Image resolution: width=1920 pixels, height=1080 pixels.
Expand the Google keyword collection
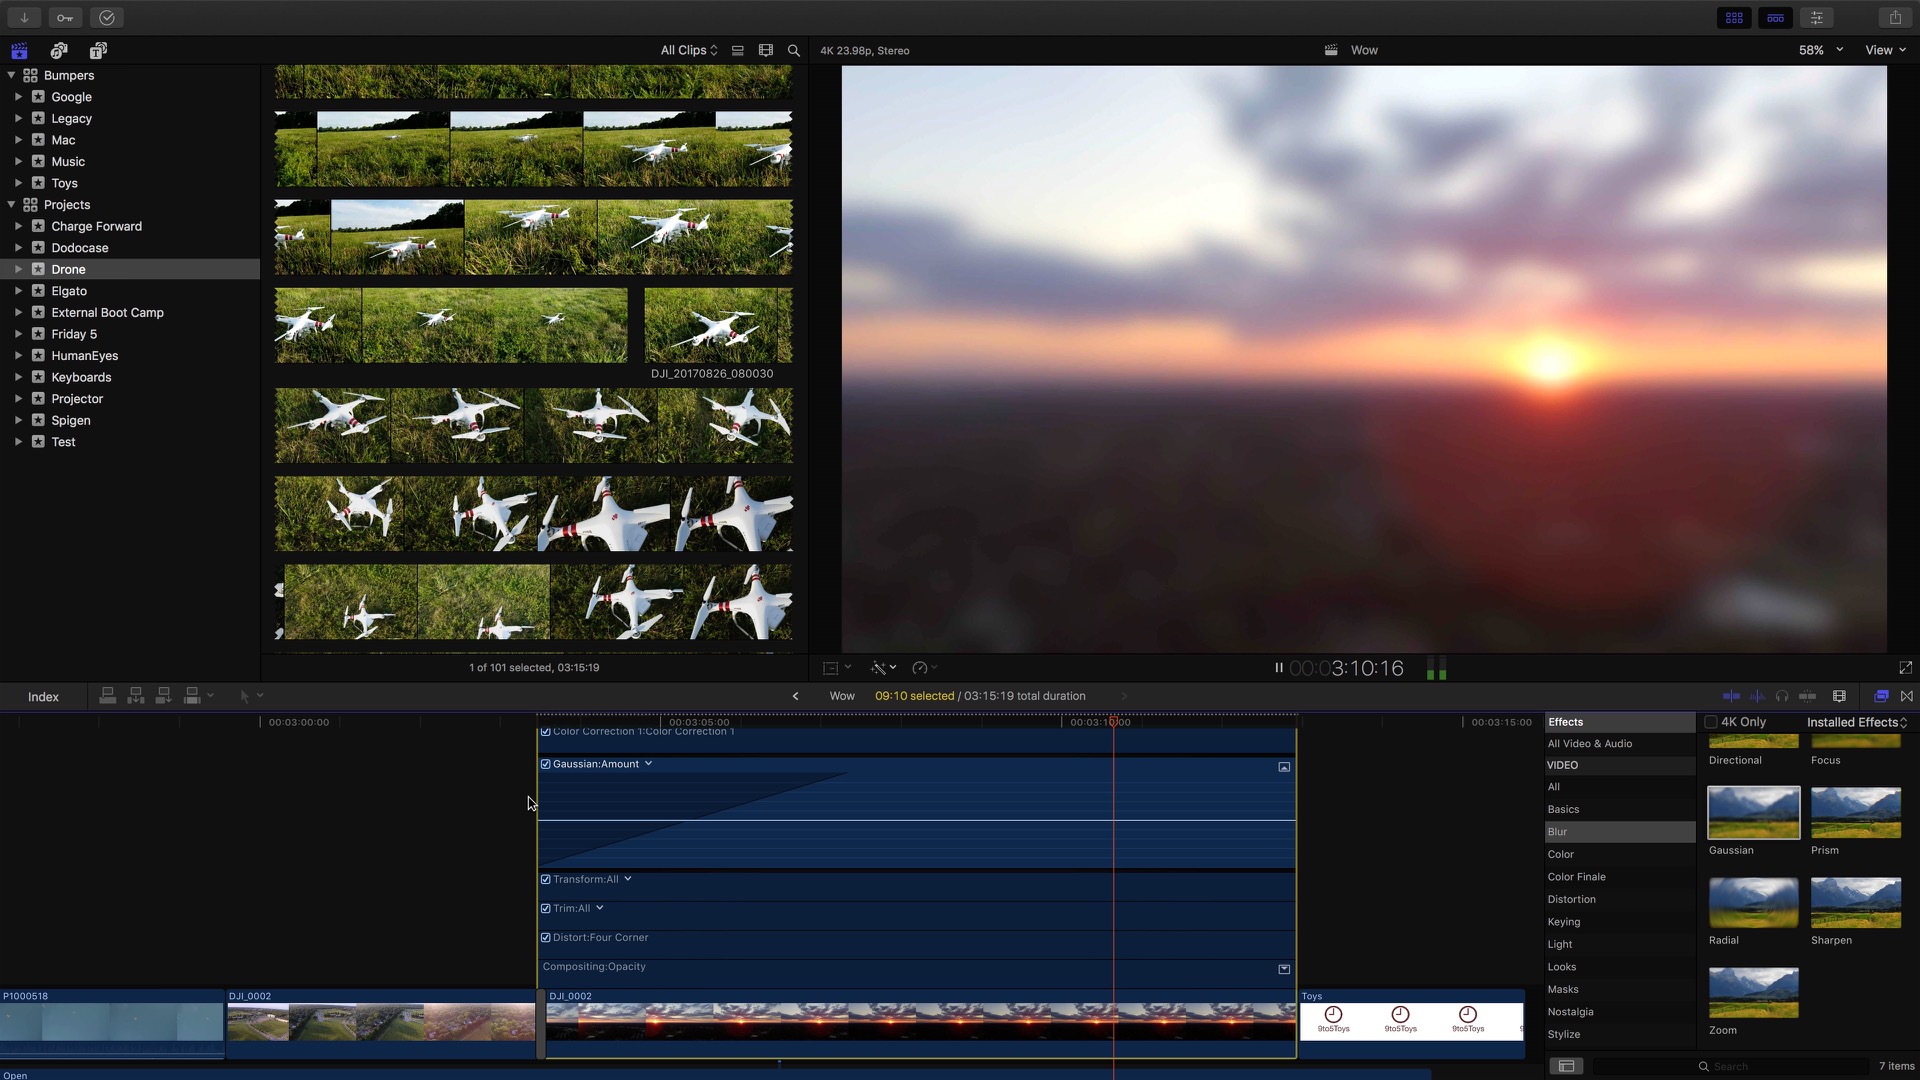click(17, 96)
